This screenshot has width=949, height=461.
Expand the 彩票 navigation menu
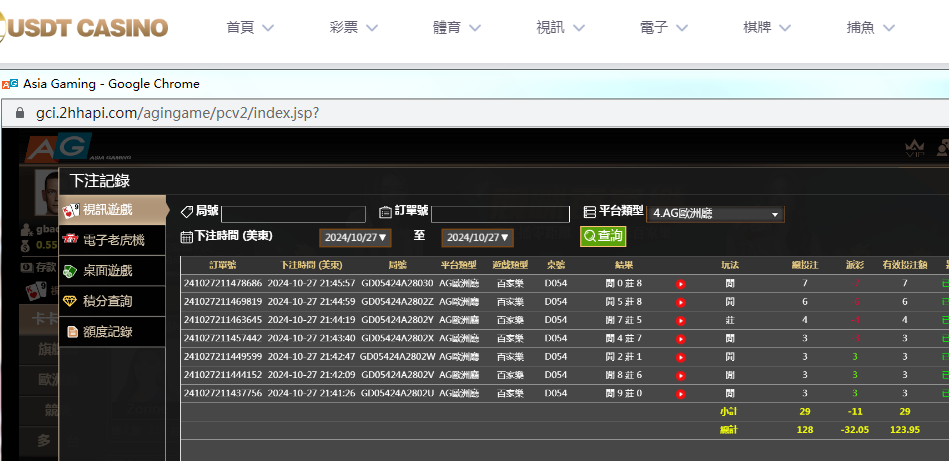coord(353,28)
